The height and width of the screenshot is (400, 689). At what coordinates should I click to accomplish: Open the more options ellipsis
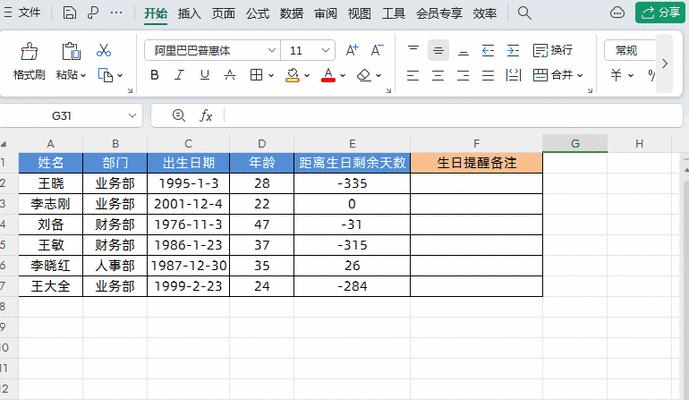click(116, 13)
